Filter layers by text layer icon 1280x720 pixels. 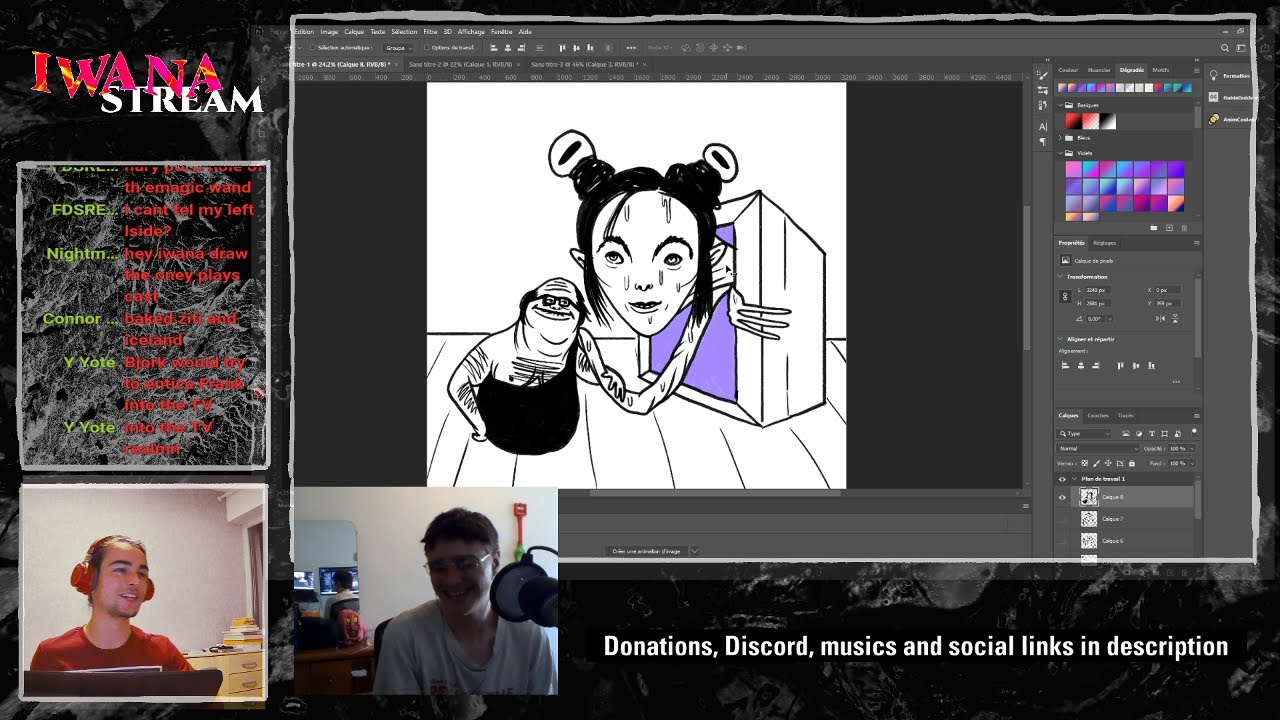coord(1152,434)
